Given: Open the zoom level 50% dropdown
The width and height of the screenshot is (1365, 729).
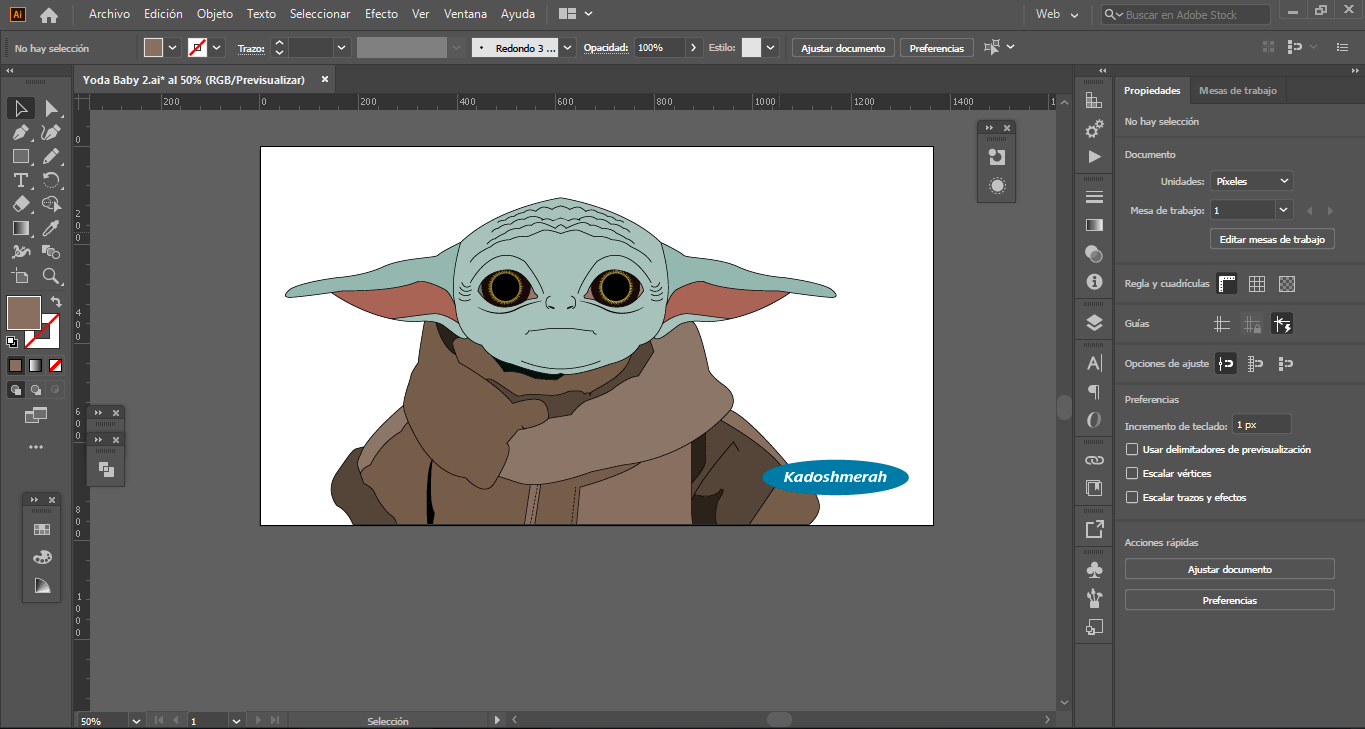Looking at the screenshot, I should pyautogui.click(x=136, y=720).
